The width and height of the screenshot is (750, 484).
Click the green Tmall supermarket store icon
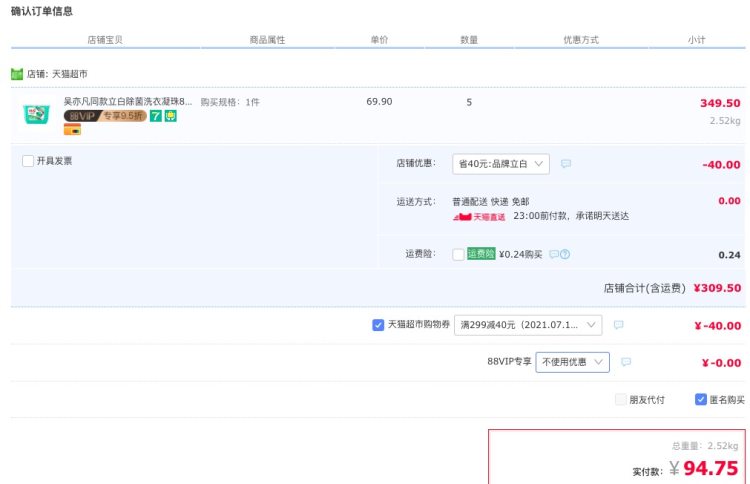coord(17,74)
